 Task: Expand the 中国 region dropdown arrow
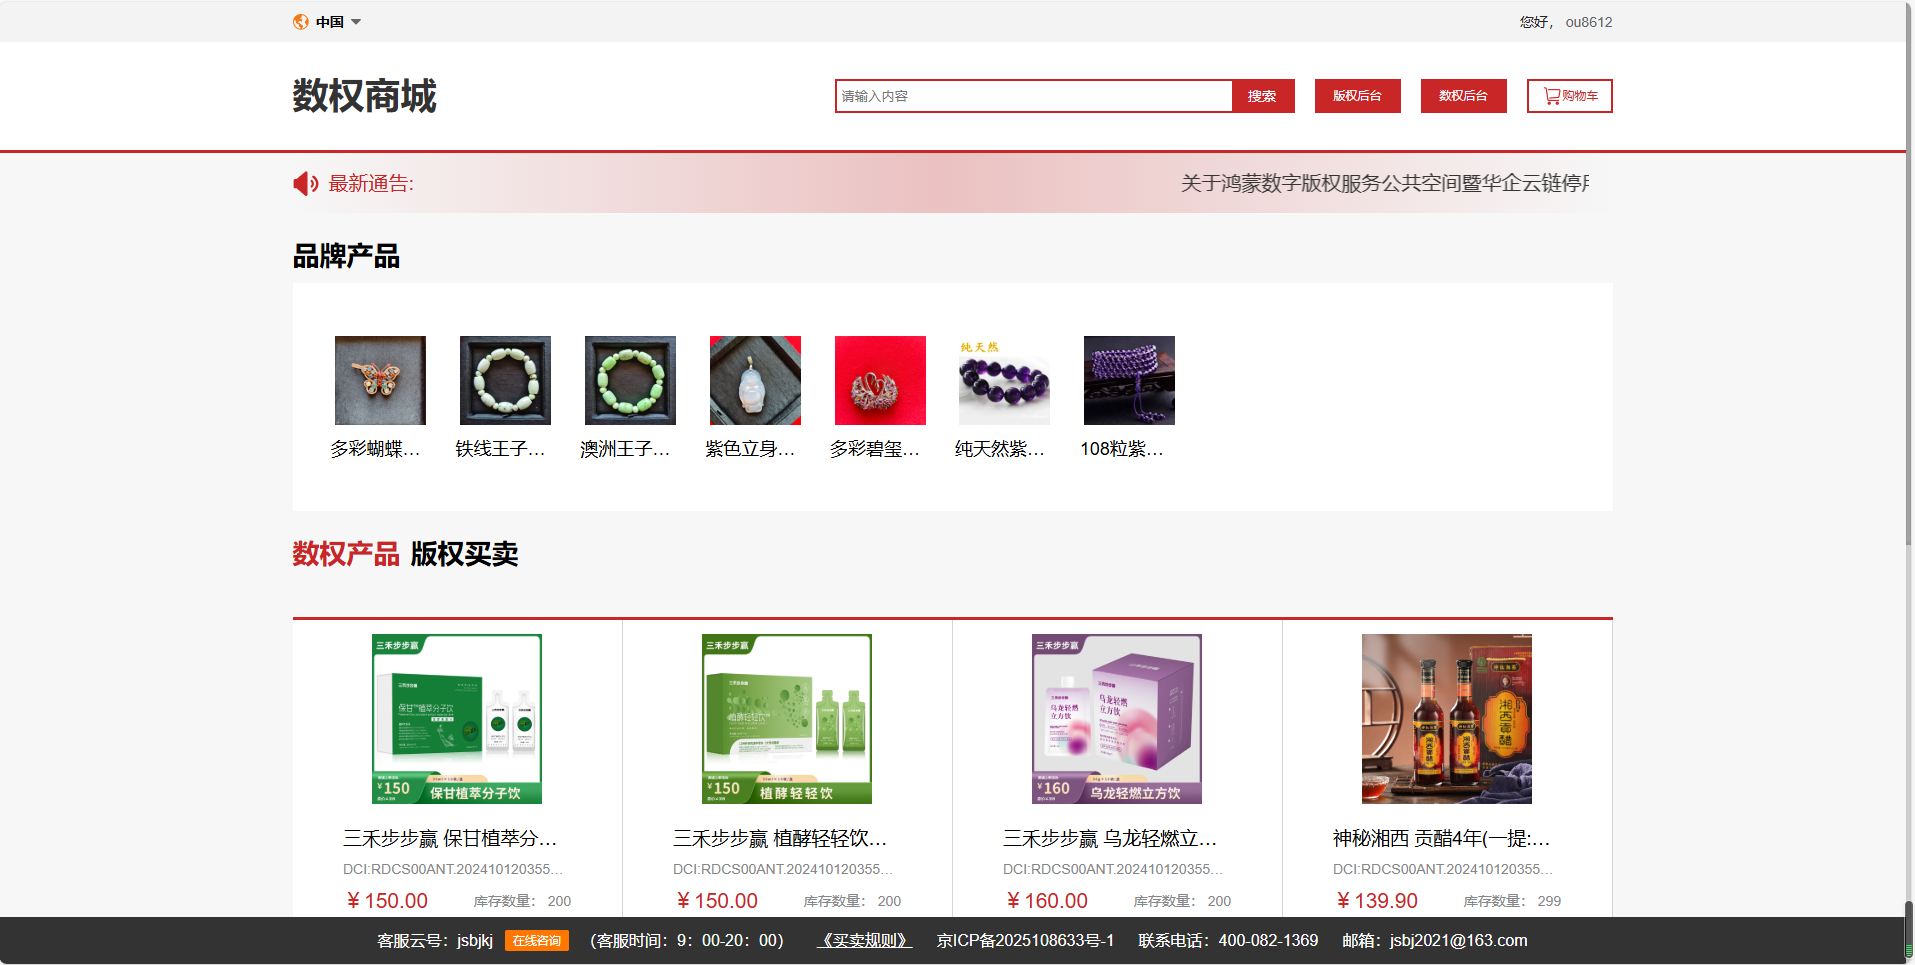tap(356, 22)
